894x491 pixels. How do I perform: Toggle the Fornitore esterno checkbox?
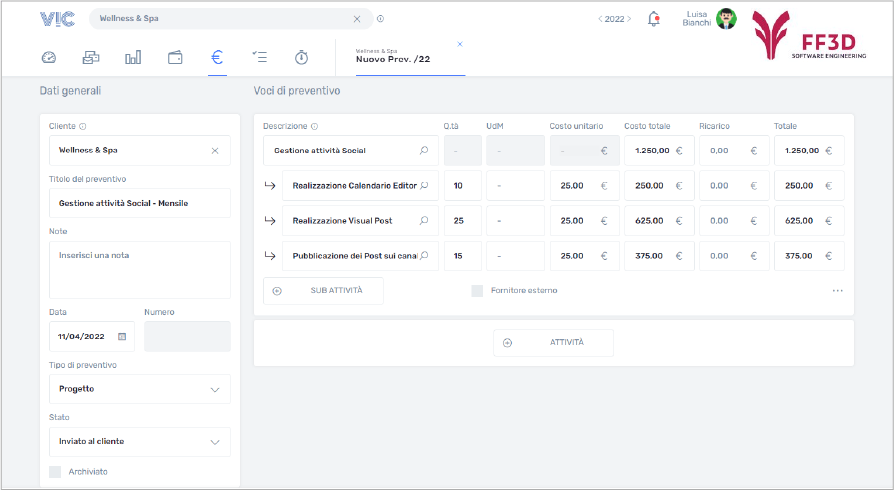(x=477, y=291)
